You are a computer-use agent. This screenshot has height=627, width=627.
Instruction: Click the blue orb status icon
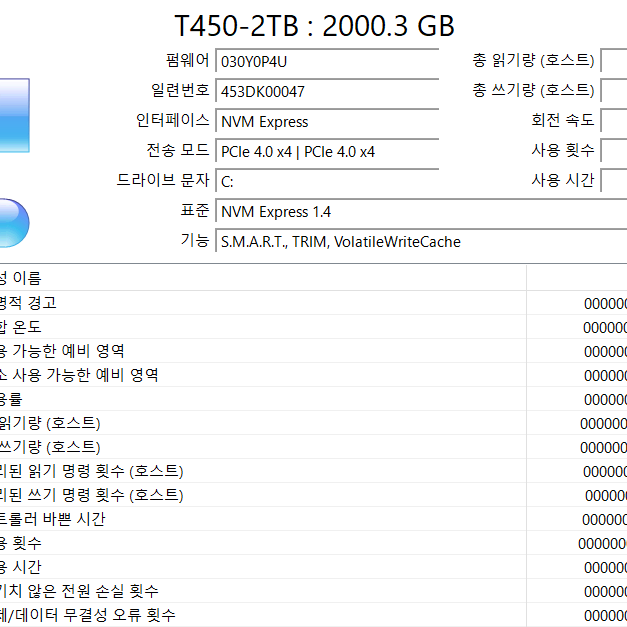tap(12, 223)
